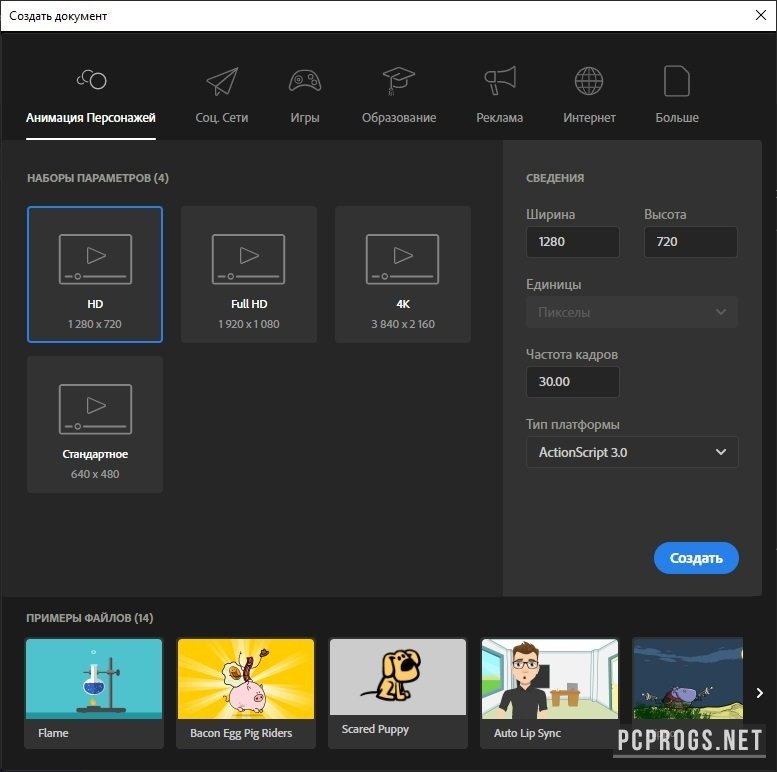
Task: Select the HD 1280 x 720 preset
Action: (x=95, y=274)
